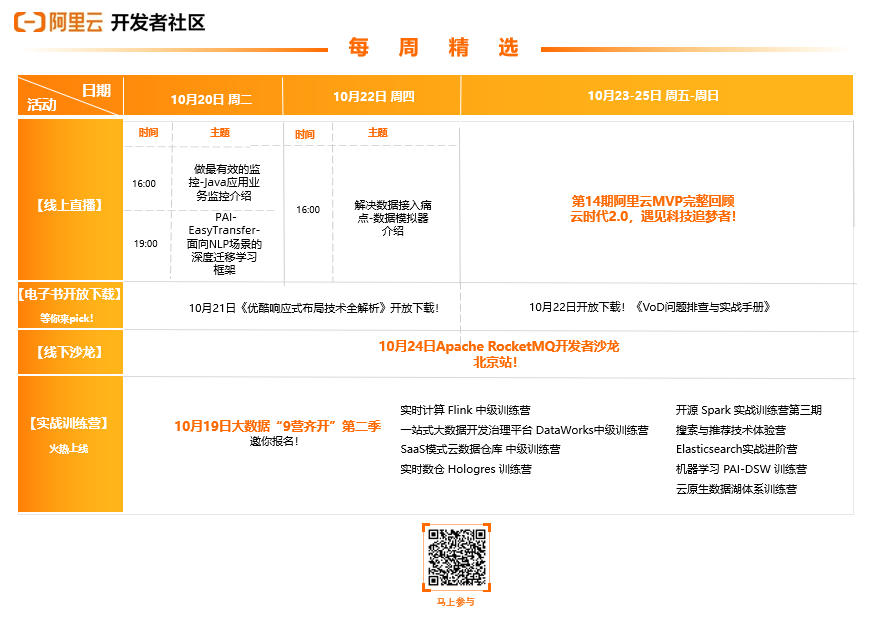Click the 16:00 Java应用业务监控介绍 topic

(x=224, y=182)
